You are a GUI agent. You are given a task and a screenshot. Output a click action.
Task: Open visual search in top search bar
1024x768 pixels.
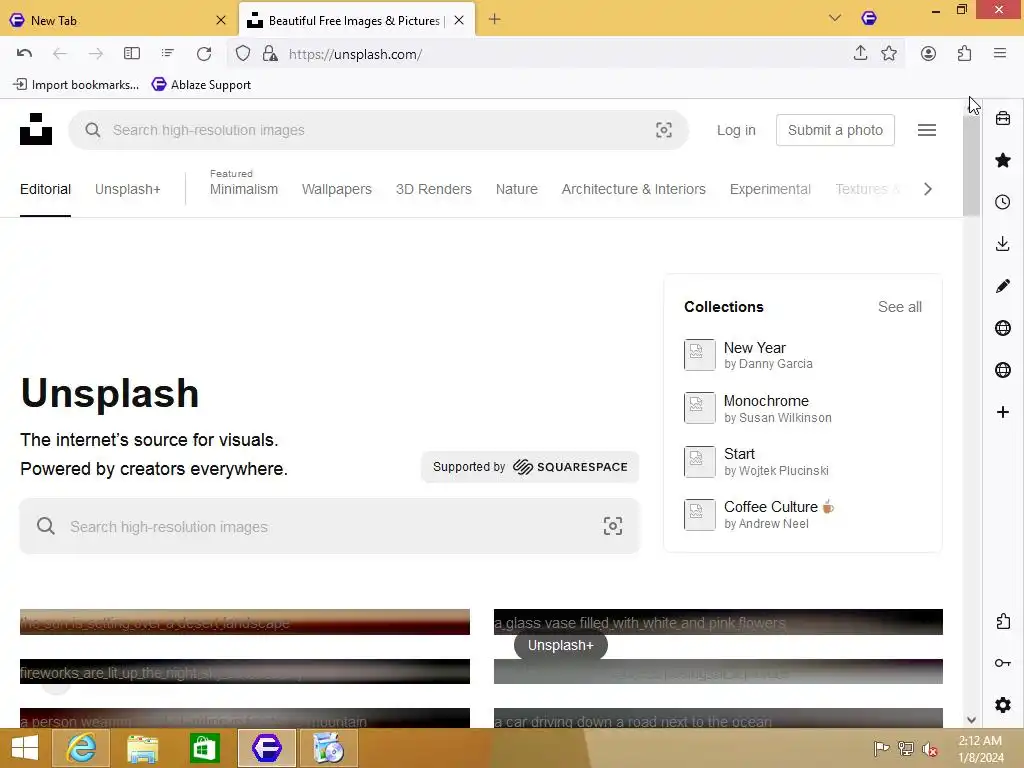tap(664, 130)
